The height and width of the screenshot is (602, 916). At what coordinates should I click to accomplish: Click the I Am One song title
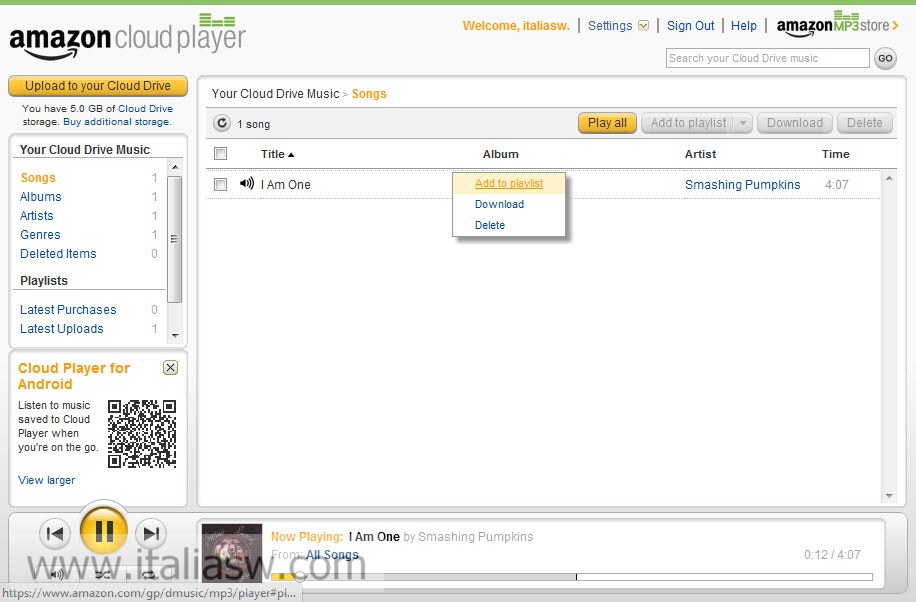tap(286, 185)
